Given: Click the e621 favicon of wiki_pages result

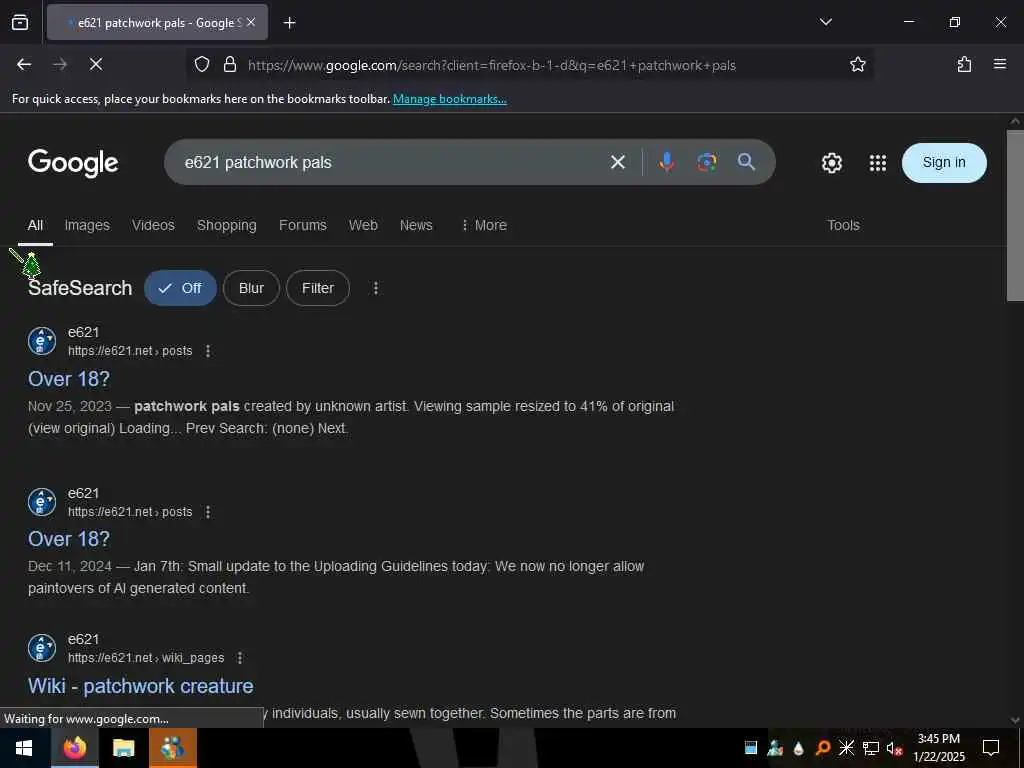Looking at the screenshot, I should click(x=42, y=648).
